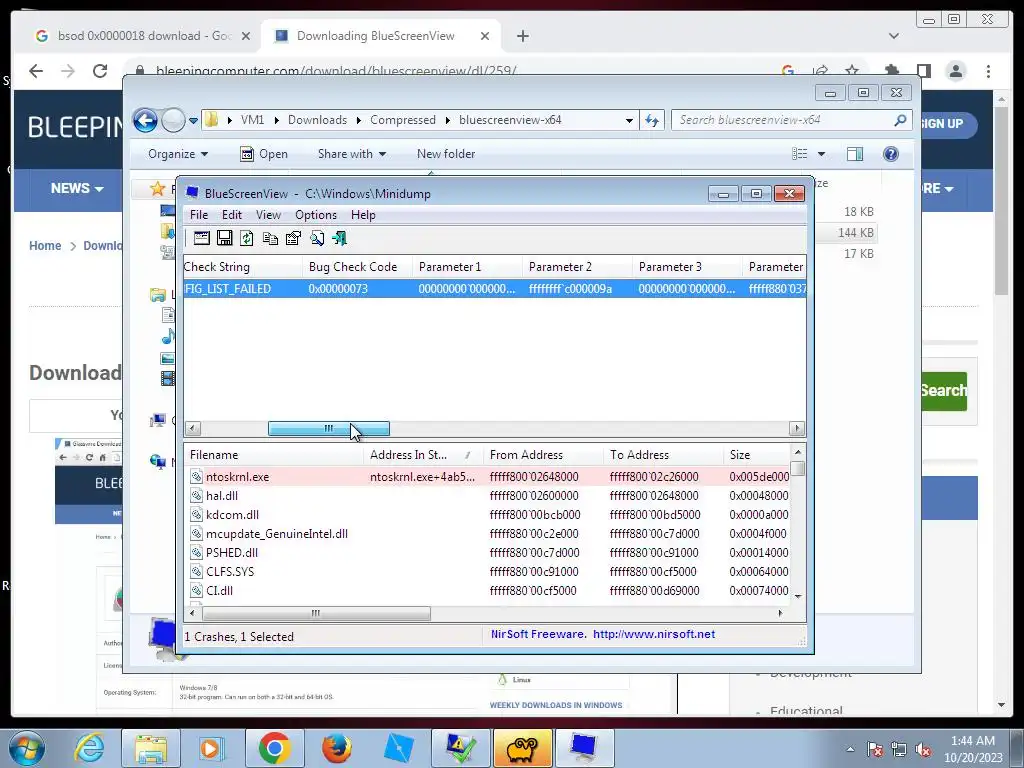Open the View menu in BlueScreenView

(x=268, y=215)
